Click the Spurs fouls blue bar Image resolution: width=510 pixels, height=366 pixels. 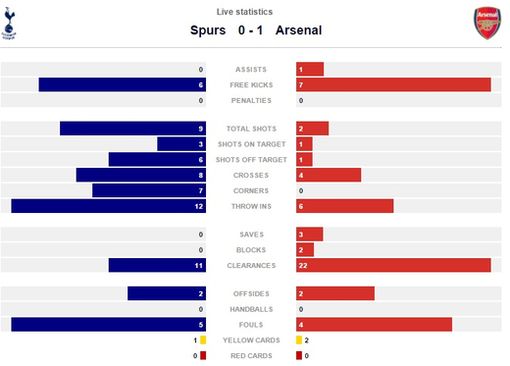[x=109, y=325]
